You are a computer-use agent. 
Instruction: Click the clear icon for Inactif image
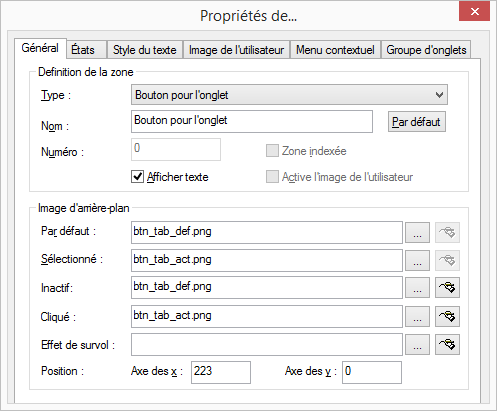(447, 287)
